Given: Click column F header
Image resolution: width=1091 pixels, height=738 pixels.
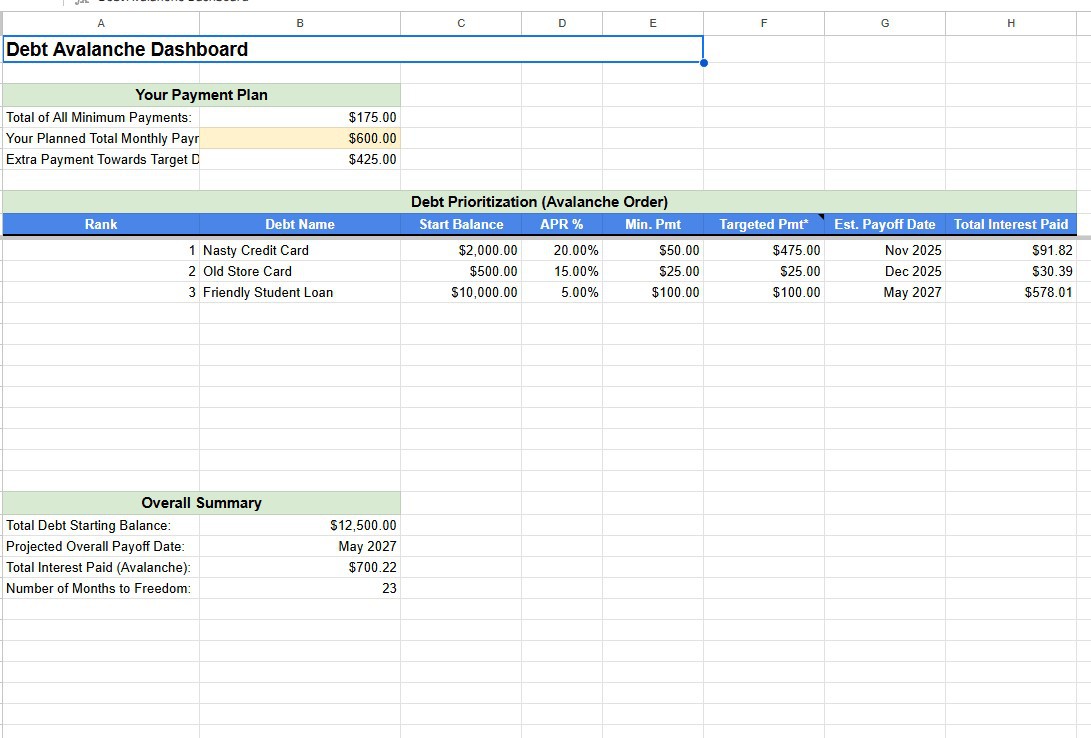Looking at the screenshot, I should click(x=764, y=23).
